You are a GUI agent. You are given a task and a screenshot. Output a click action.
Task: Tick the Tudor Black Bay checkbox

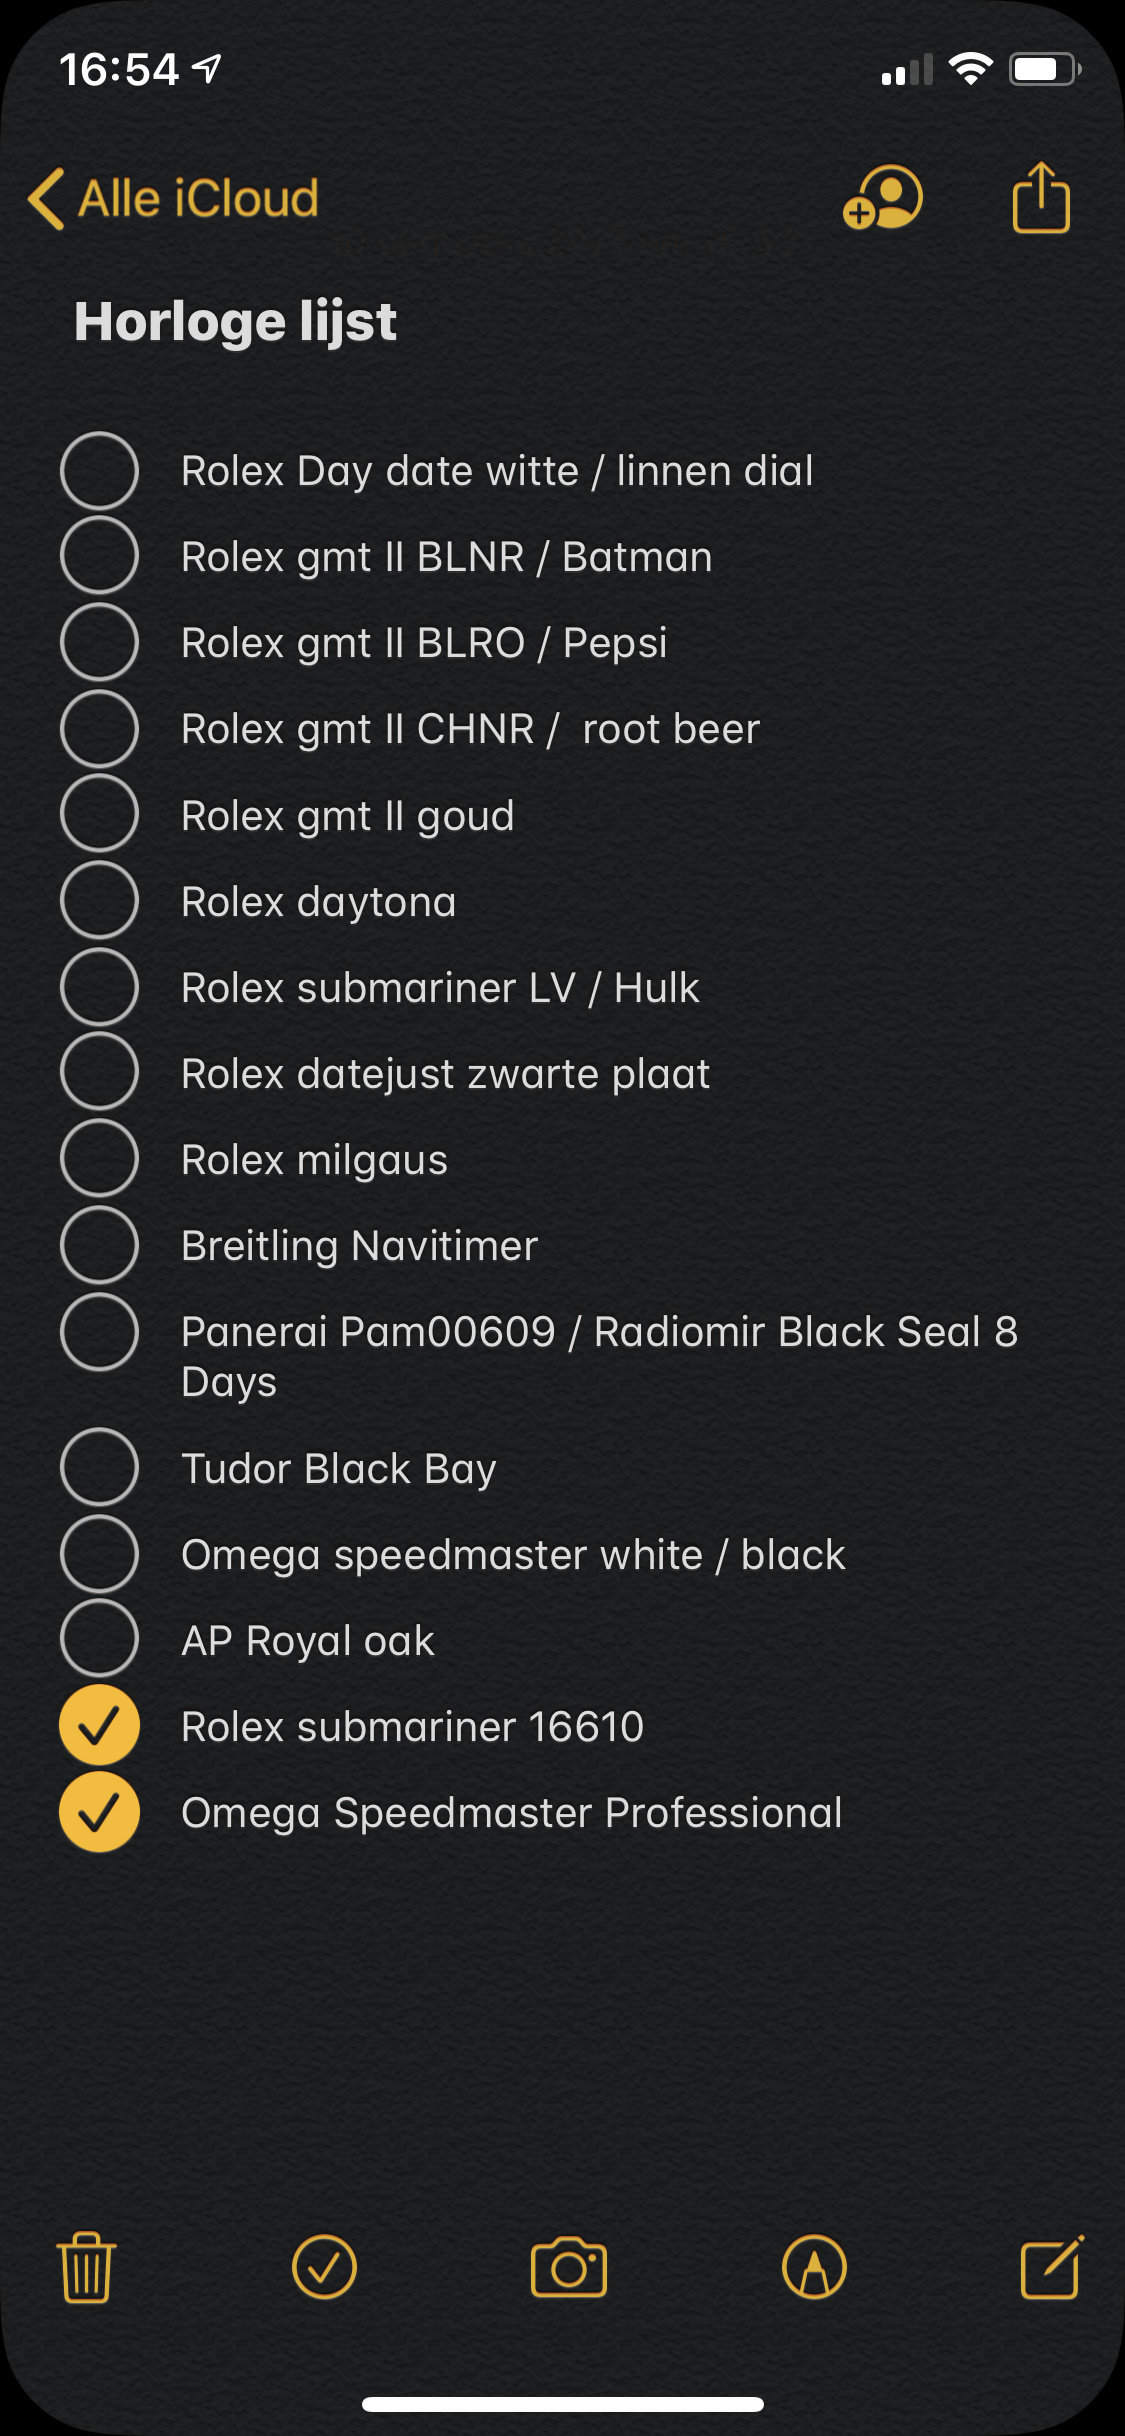point(99,1467)
